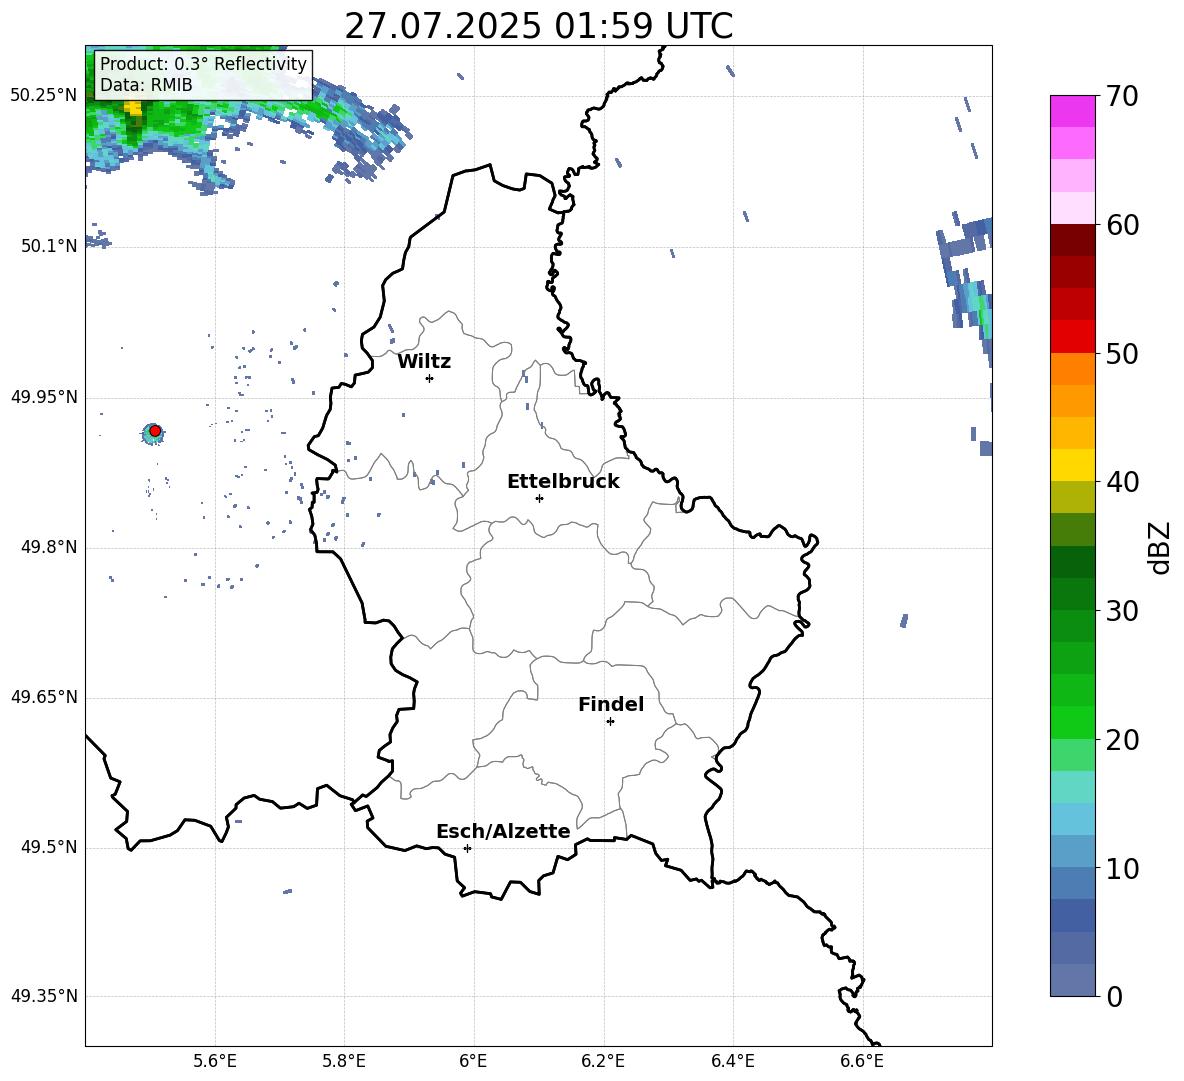Click the Esch/Alzette city label

click(x=503, y=831)
